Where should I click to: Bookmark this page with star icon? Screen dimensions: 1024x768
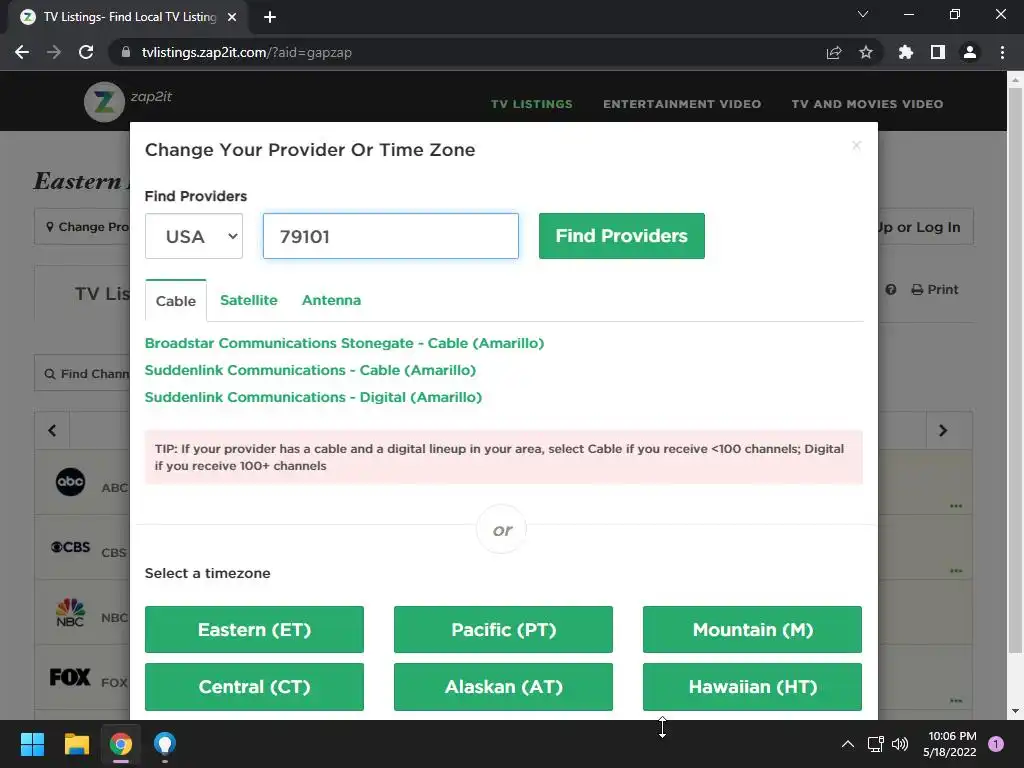(x=866, y=52)
